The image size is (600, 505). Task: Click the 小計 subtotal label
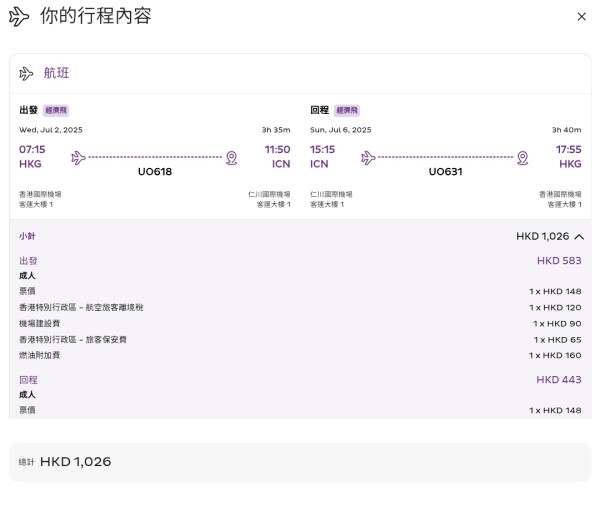(28, 237)
